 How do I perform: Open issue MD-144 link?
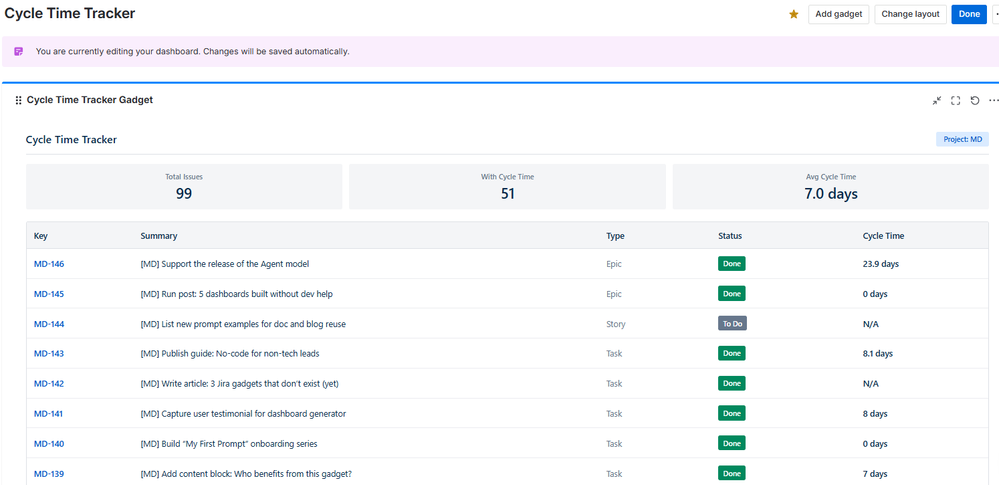(x=49, y=324)
